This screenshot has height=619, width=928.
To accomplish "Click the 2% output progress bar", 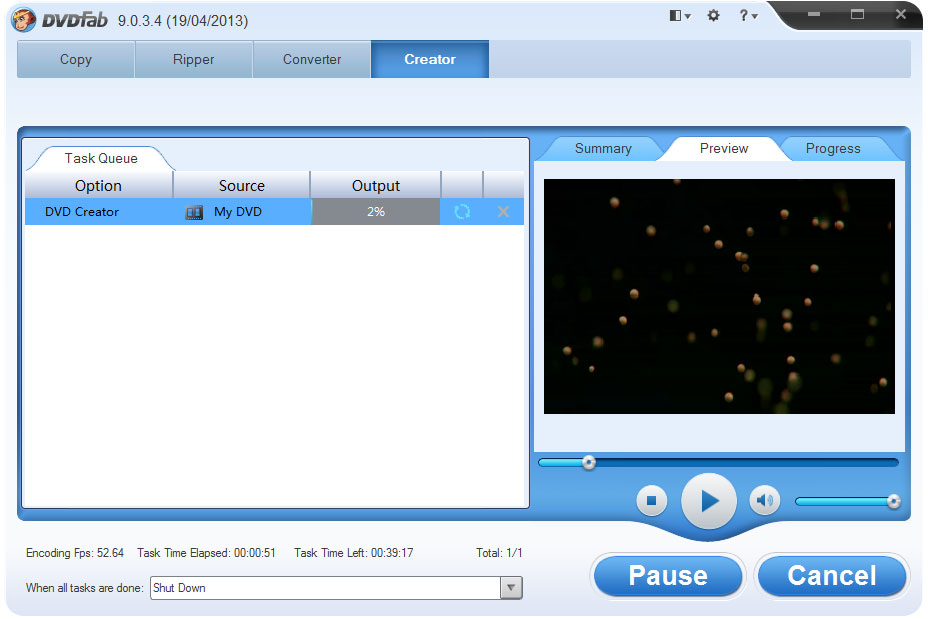I will click(376, 212).
